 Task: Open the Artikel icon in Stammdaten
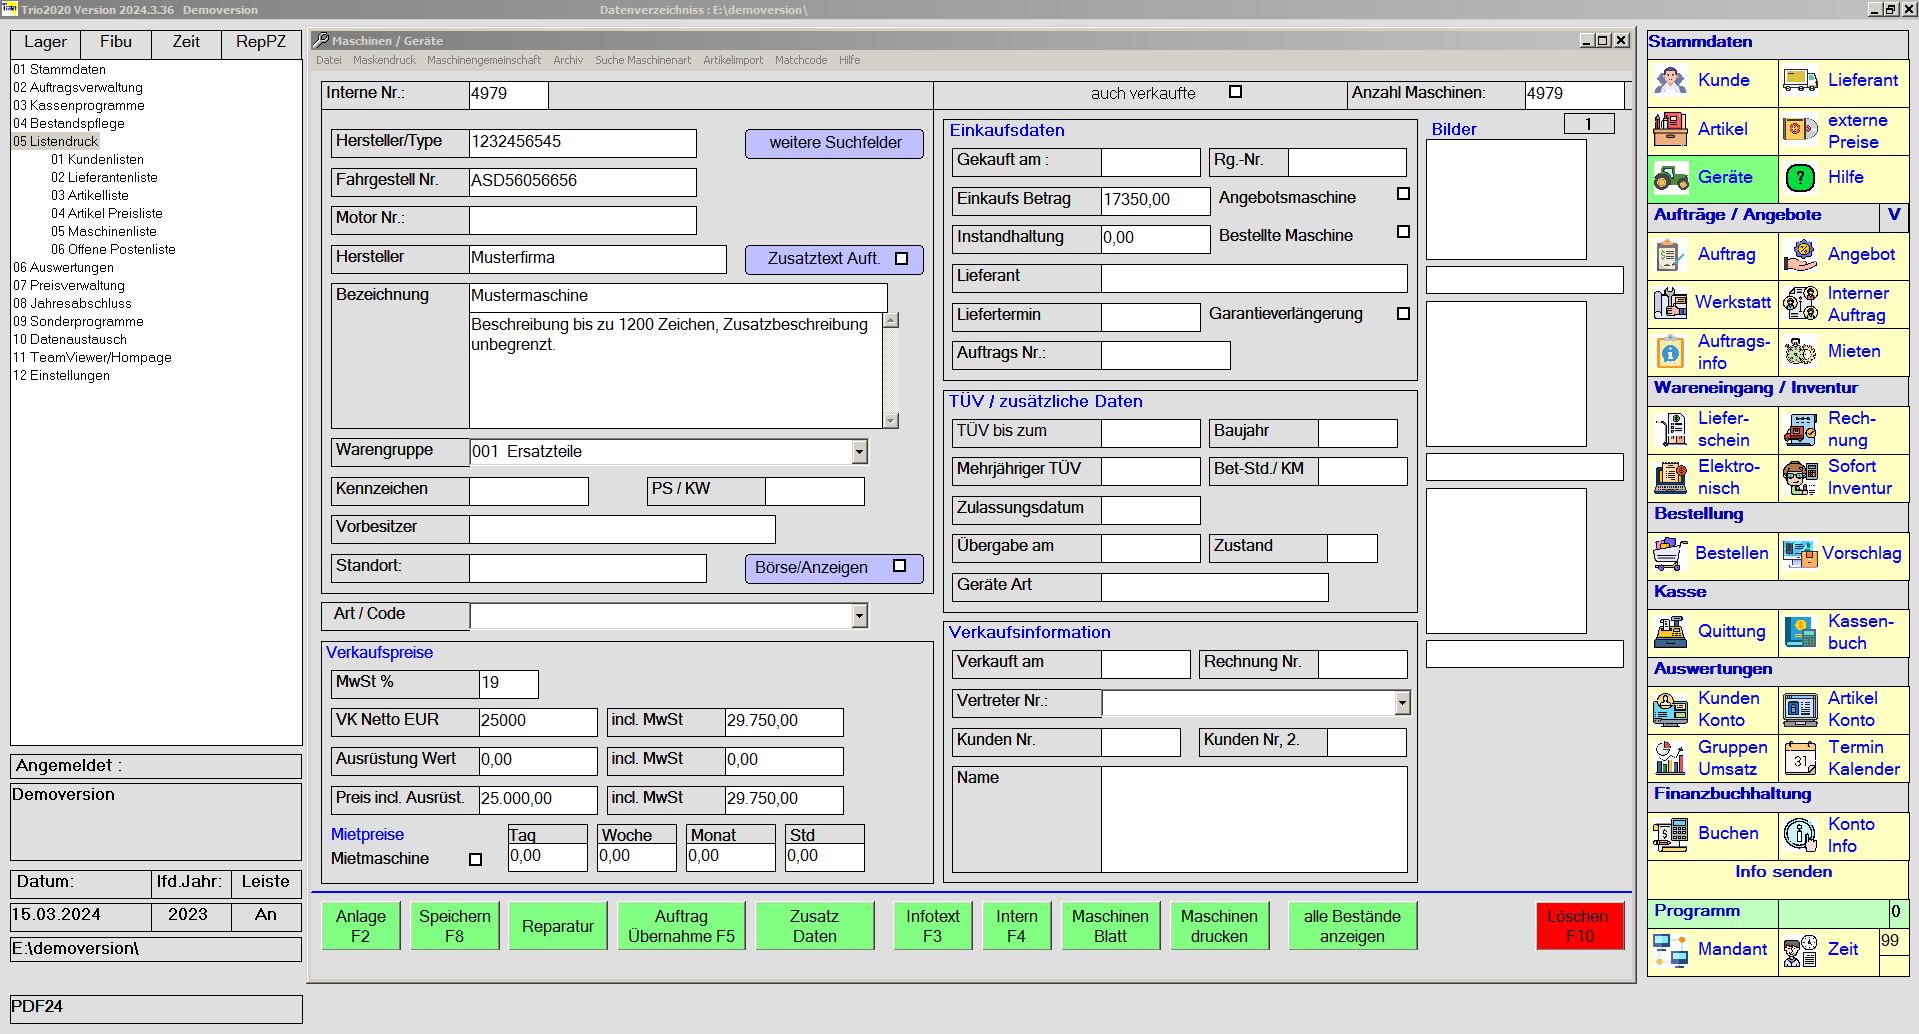click(x=1670, y=129)
